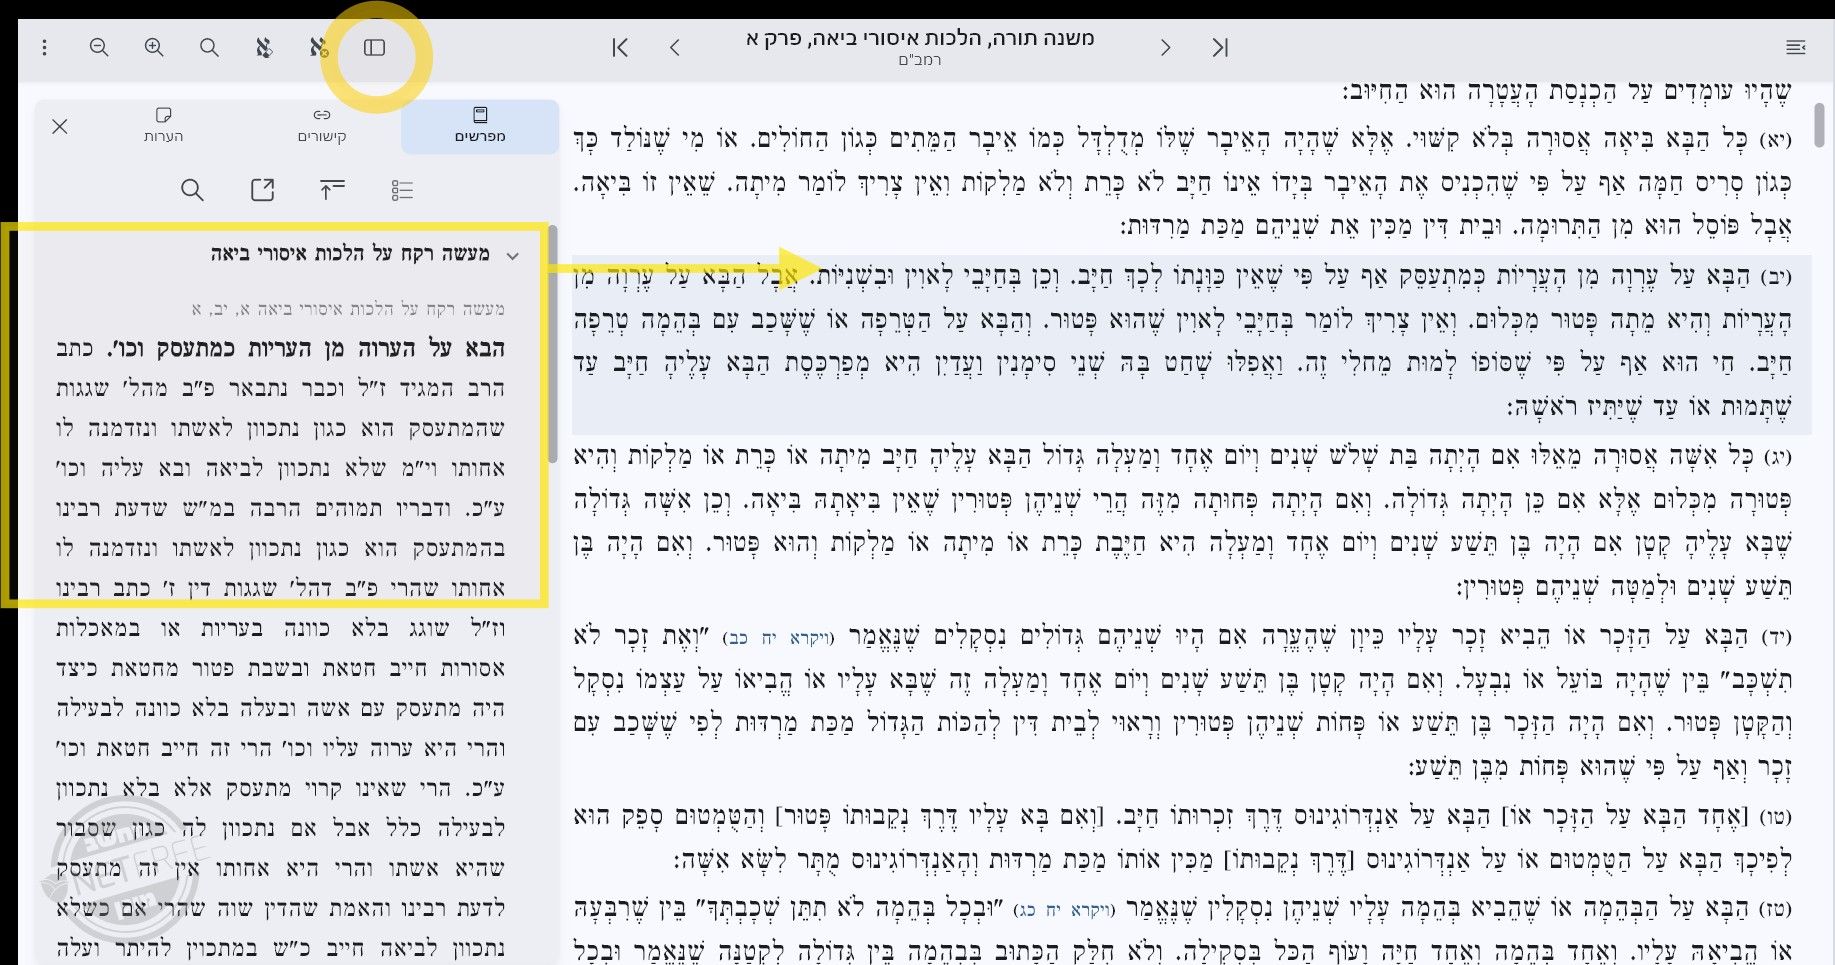
Task: Close the commentary side panel
Action: [x=60, y=127]
